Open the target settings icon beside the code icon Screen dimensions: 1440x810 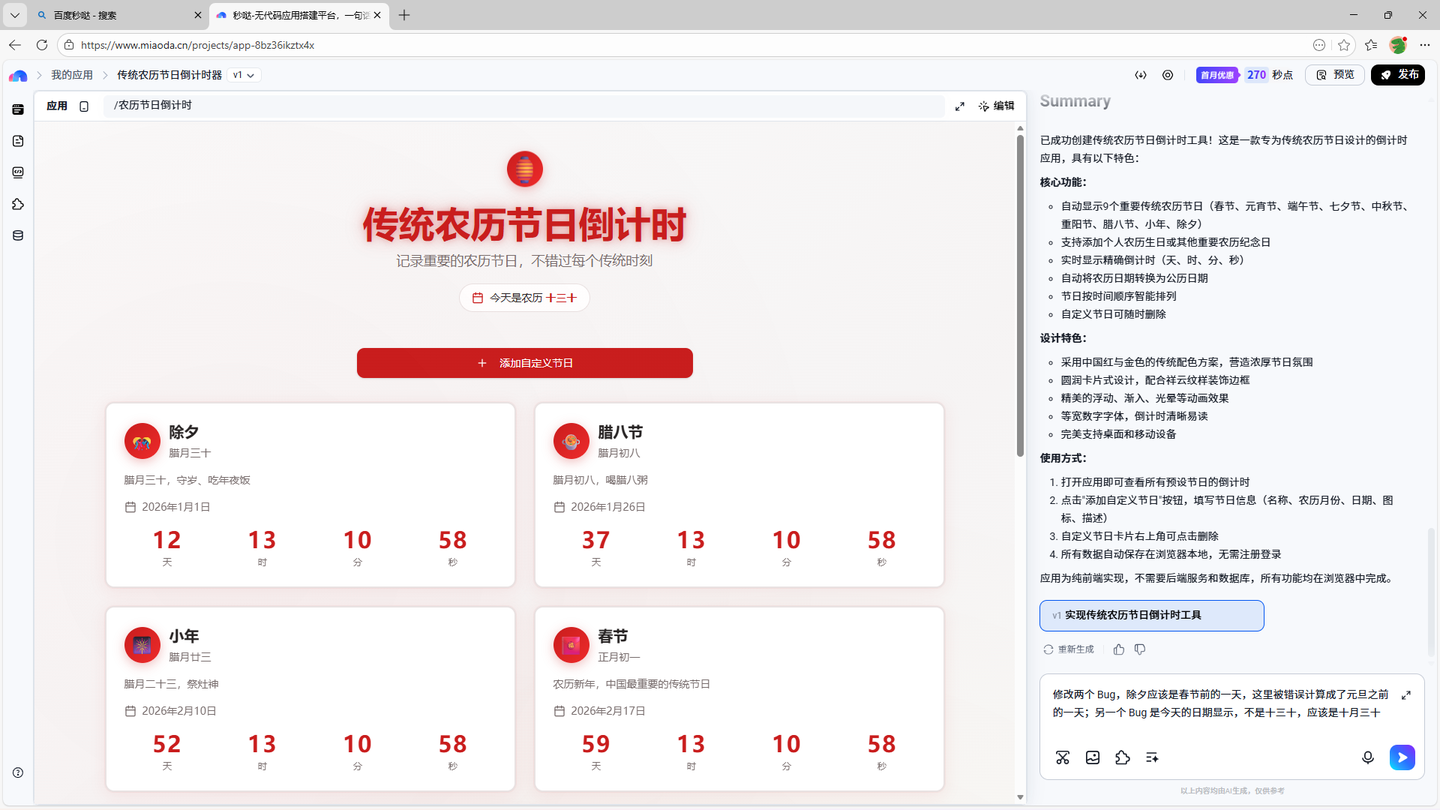pos(1167,74)
